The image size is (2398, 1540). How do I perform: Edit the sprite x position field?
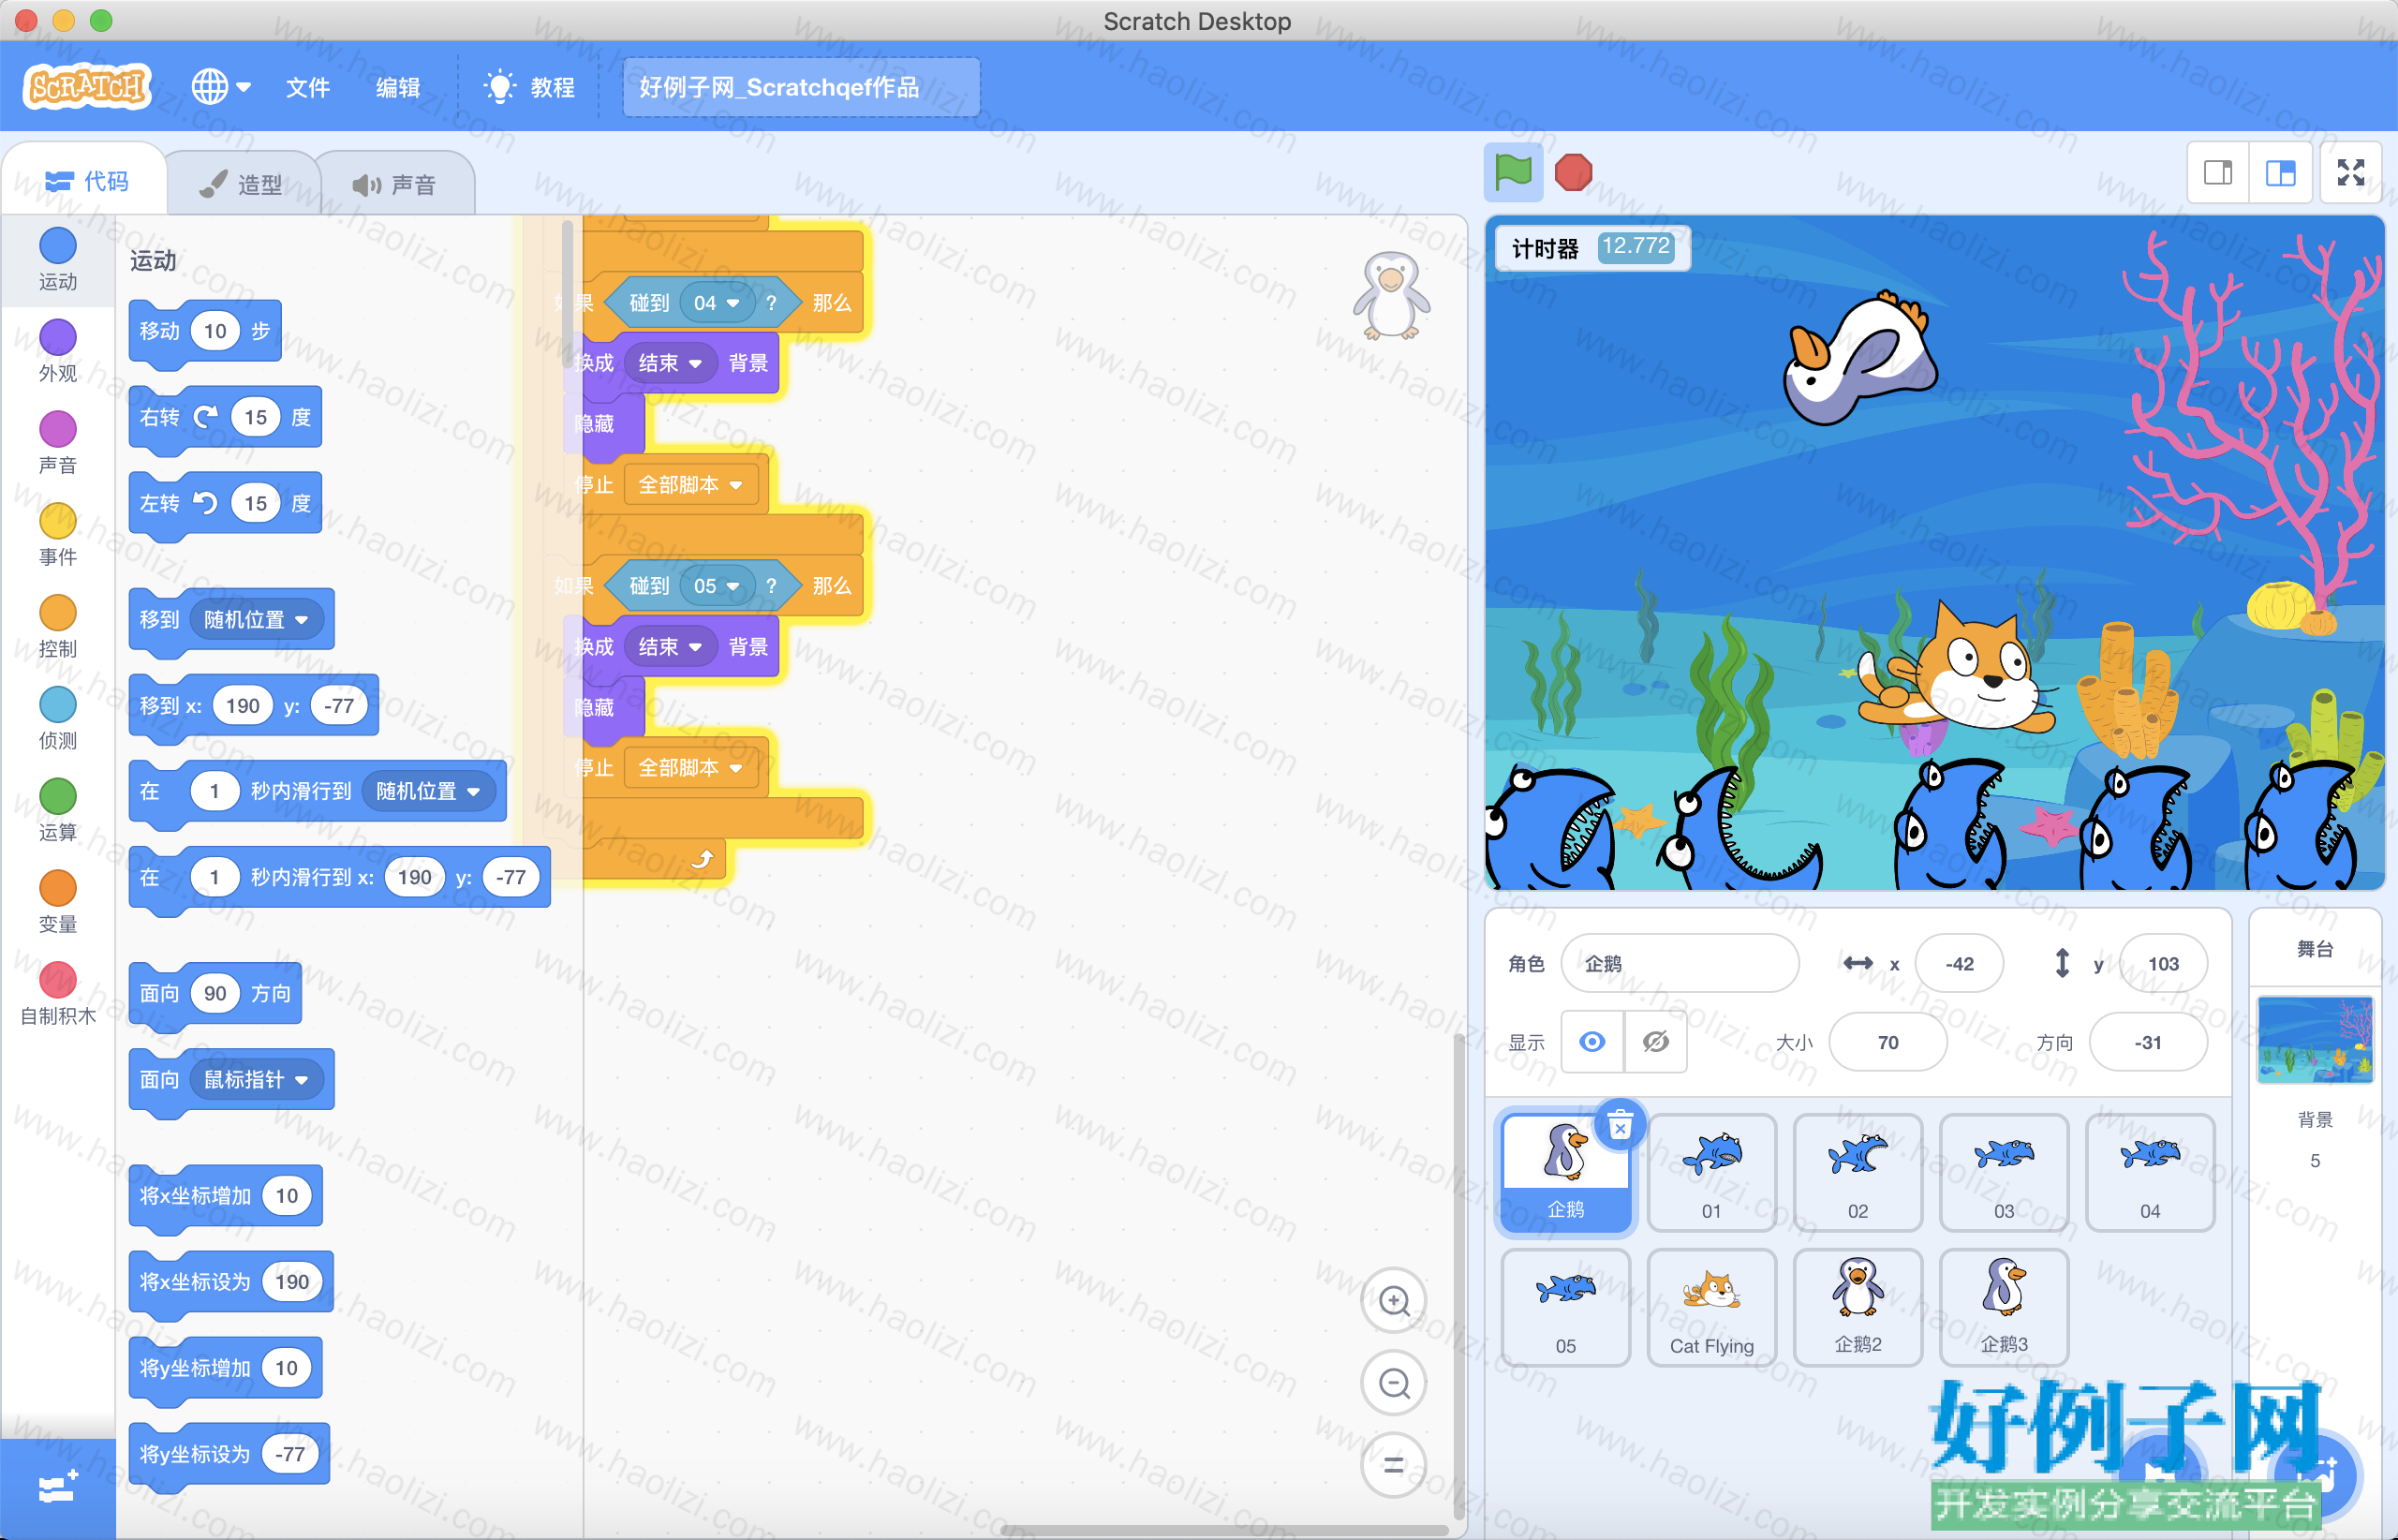(1959, 963)
